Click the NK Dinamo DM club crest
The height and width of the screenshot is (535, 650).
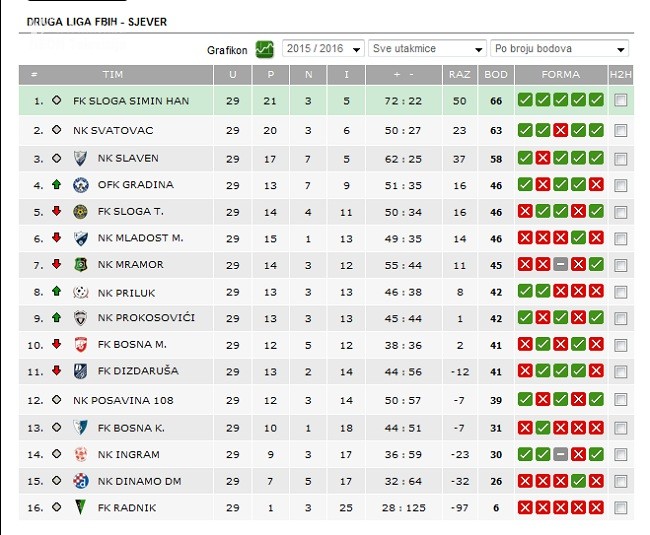coord(81,481)
